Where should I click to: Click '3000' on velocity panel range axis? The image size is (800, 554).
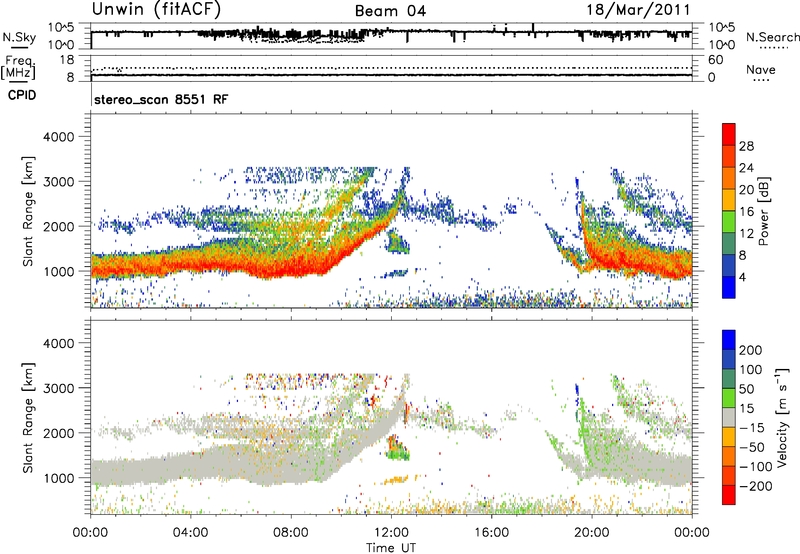[x=59, y=388]
